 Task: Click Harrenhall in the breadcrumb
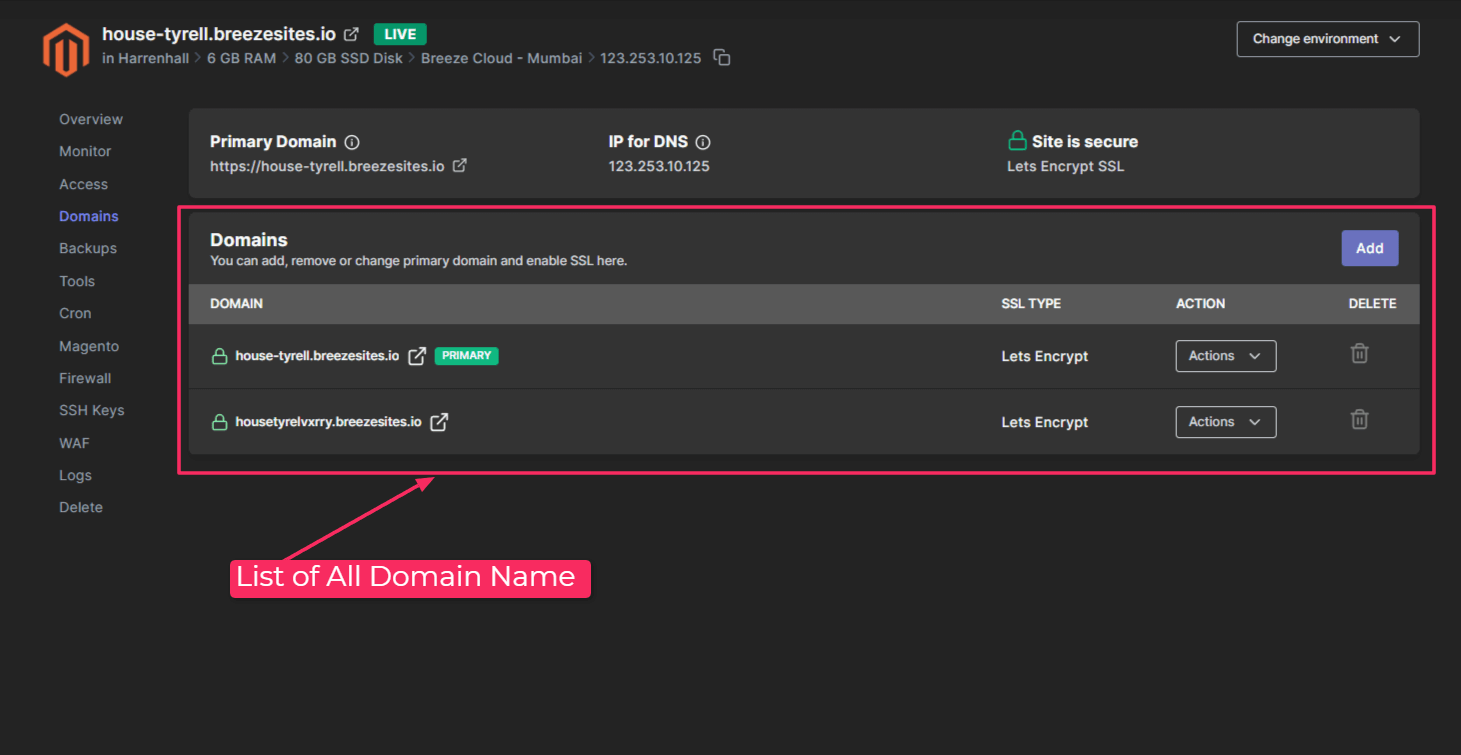[153, 58]
